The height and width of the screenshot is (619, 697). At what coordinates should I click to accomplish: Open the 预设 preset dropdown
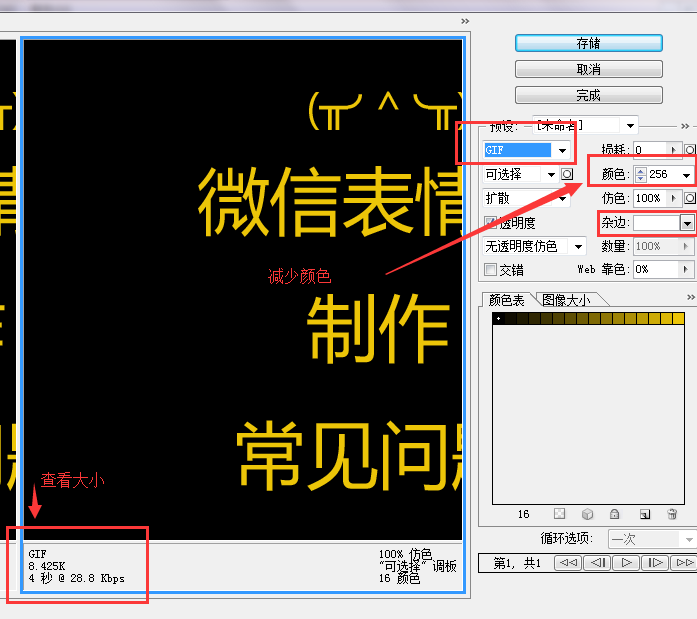pos(630,126)
